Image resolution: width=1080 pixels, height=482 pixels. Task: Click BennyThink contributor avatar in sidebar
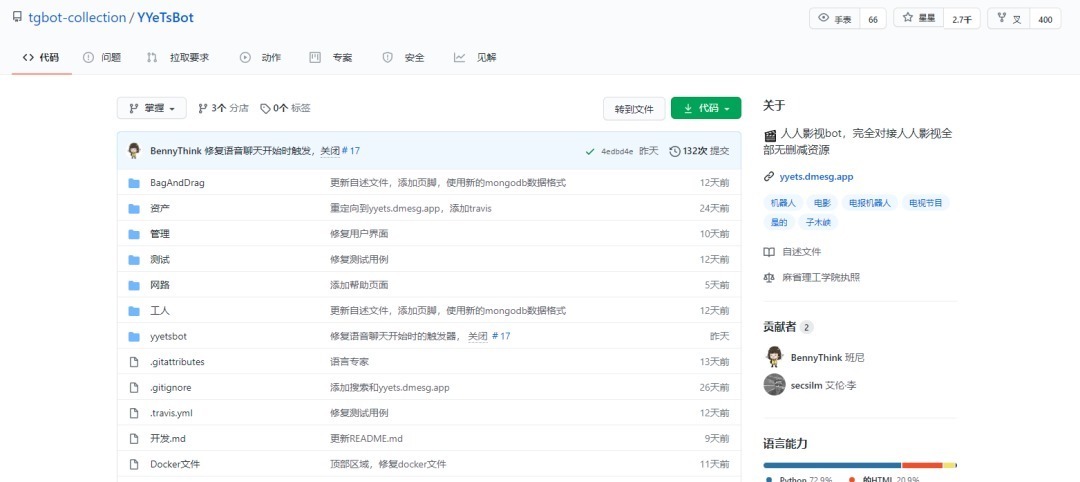(774, 357)
